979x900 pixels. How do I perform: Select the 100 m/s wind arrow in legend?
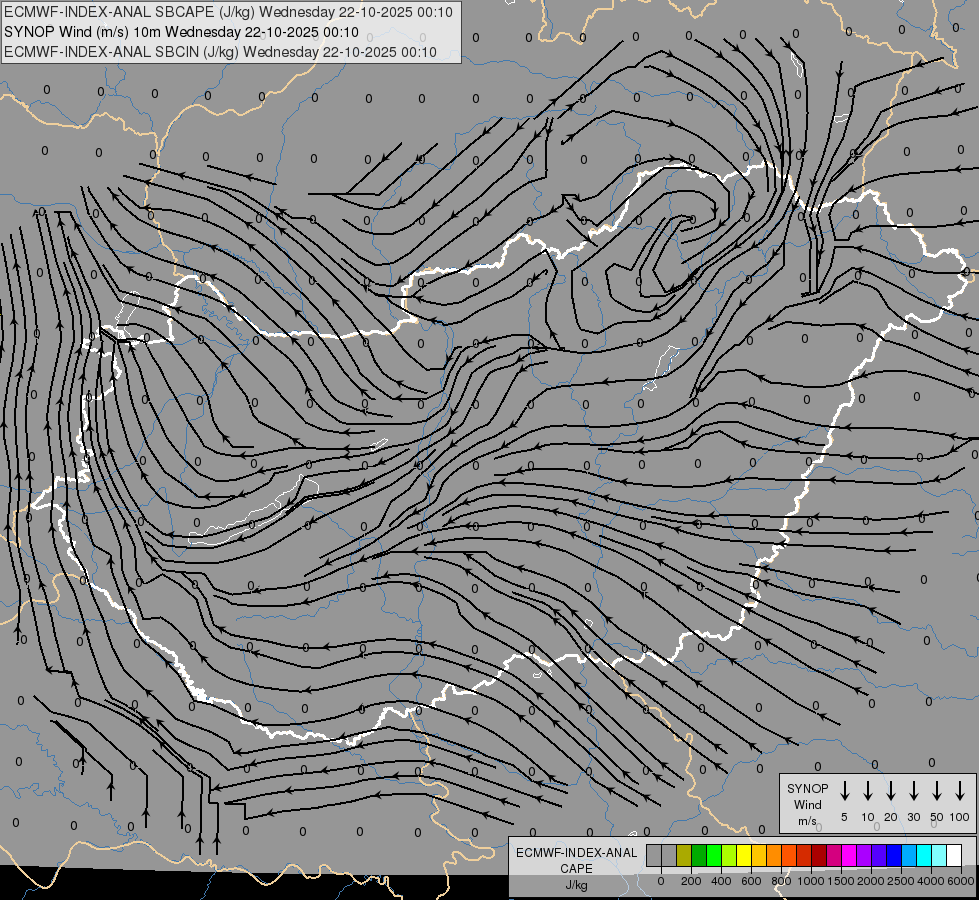pos(960,791)
